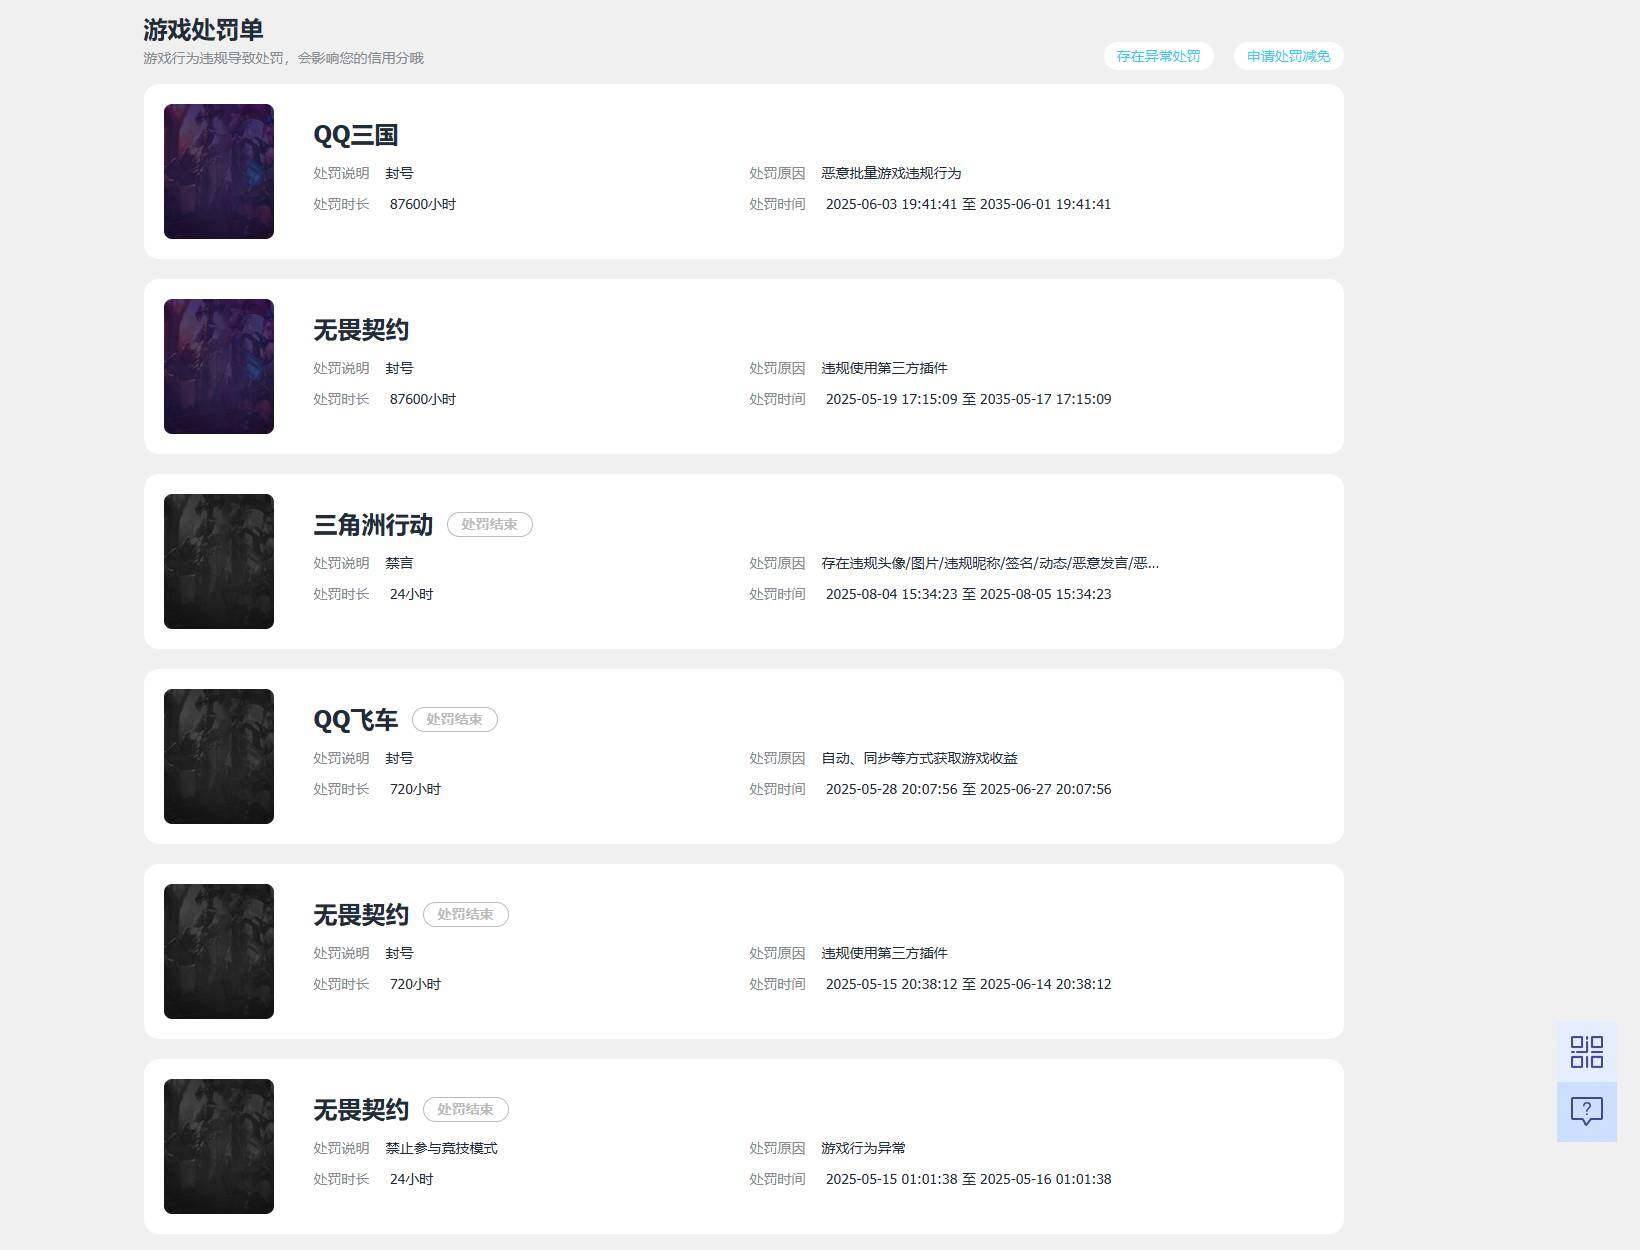The height and width of the screenshot is (1250, 1640).
Task: Click the 87600小时 duration in QQ三国 card
Action: tap(423, 204)
